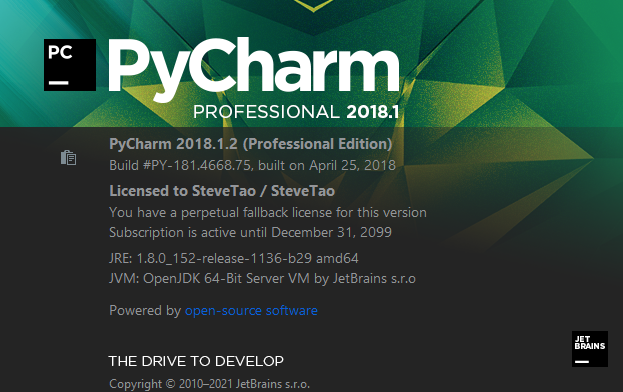This screenshot has width=623, height=392.
Task: Click the December 31, 2099 expiry date
Action: [x=331, y=232]
